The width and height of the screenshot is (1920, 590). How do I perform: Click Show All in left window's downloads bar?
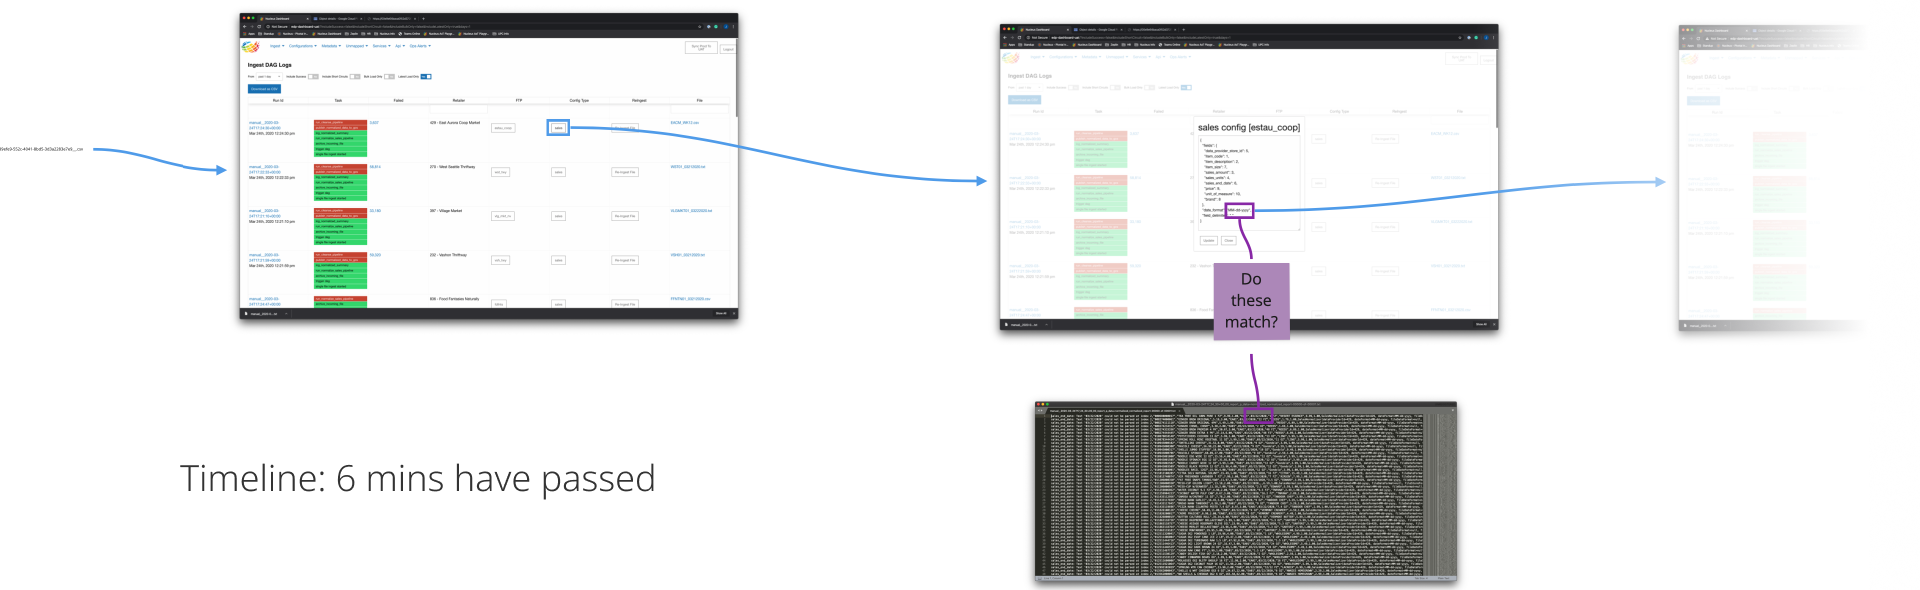click(x=721, y=313)
